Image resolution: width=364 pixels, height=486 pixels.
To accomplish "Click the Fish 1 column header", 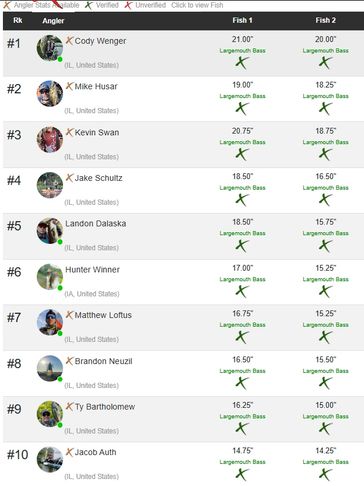I will coord(242,20).
